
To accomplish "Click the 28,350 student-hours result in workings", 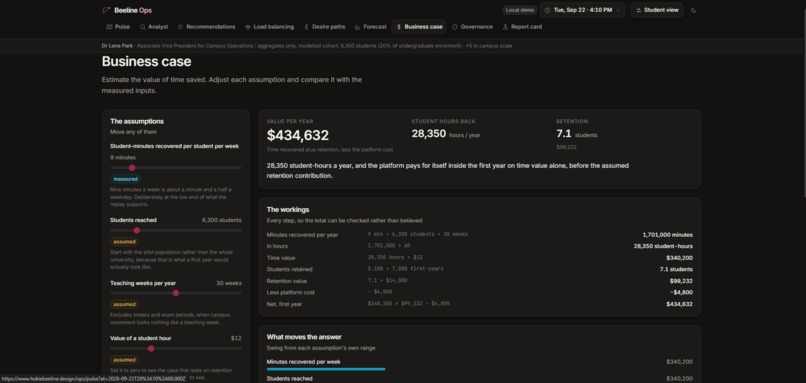I will [x=663, y=246].
